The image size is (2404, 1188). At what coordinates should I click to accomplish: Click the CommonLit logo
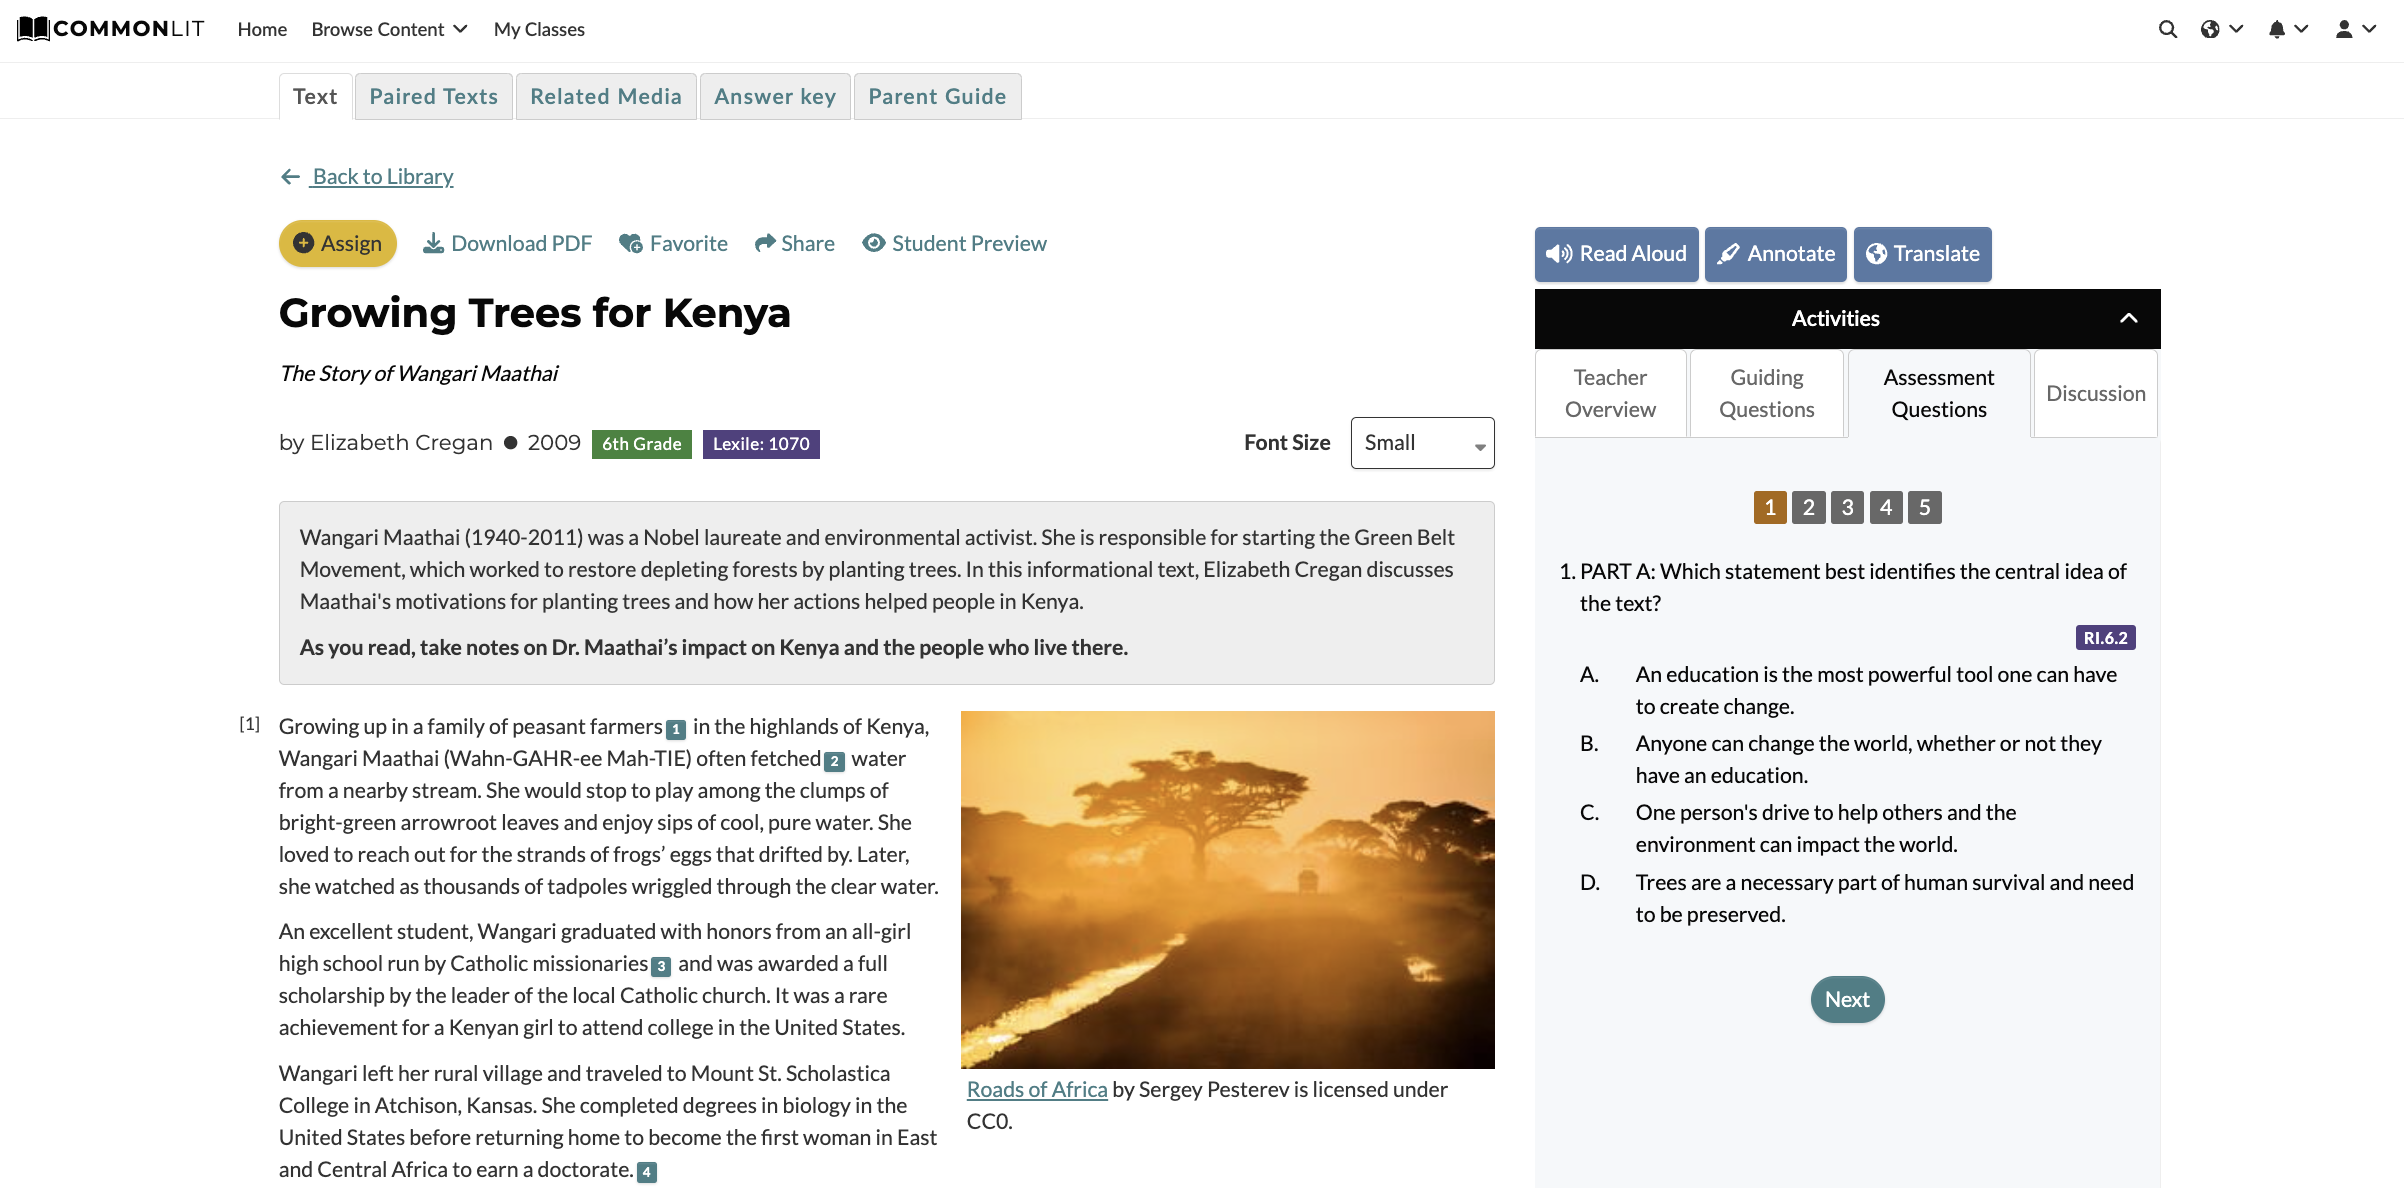click(x=110, y=29)
